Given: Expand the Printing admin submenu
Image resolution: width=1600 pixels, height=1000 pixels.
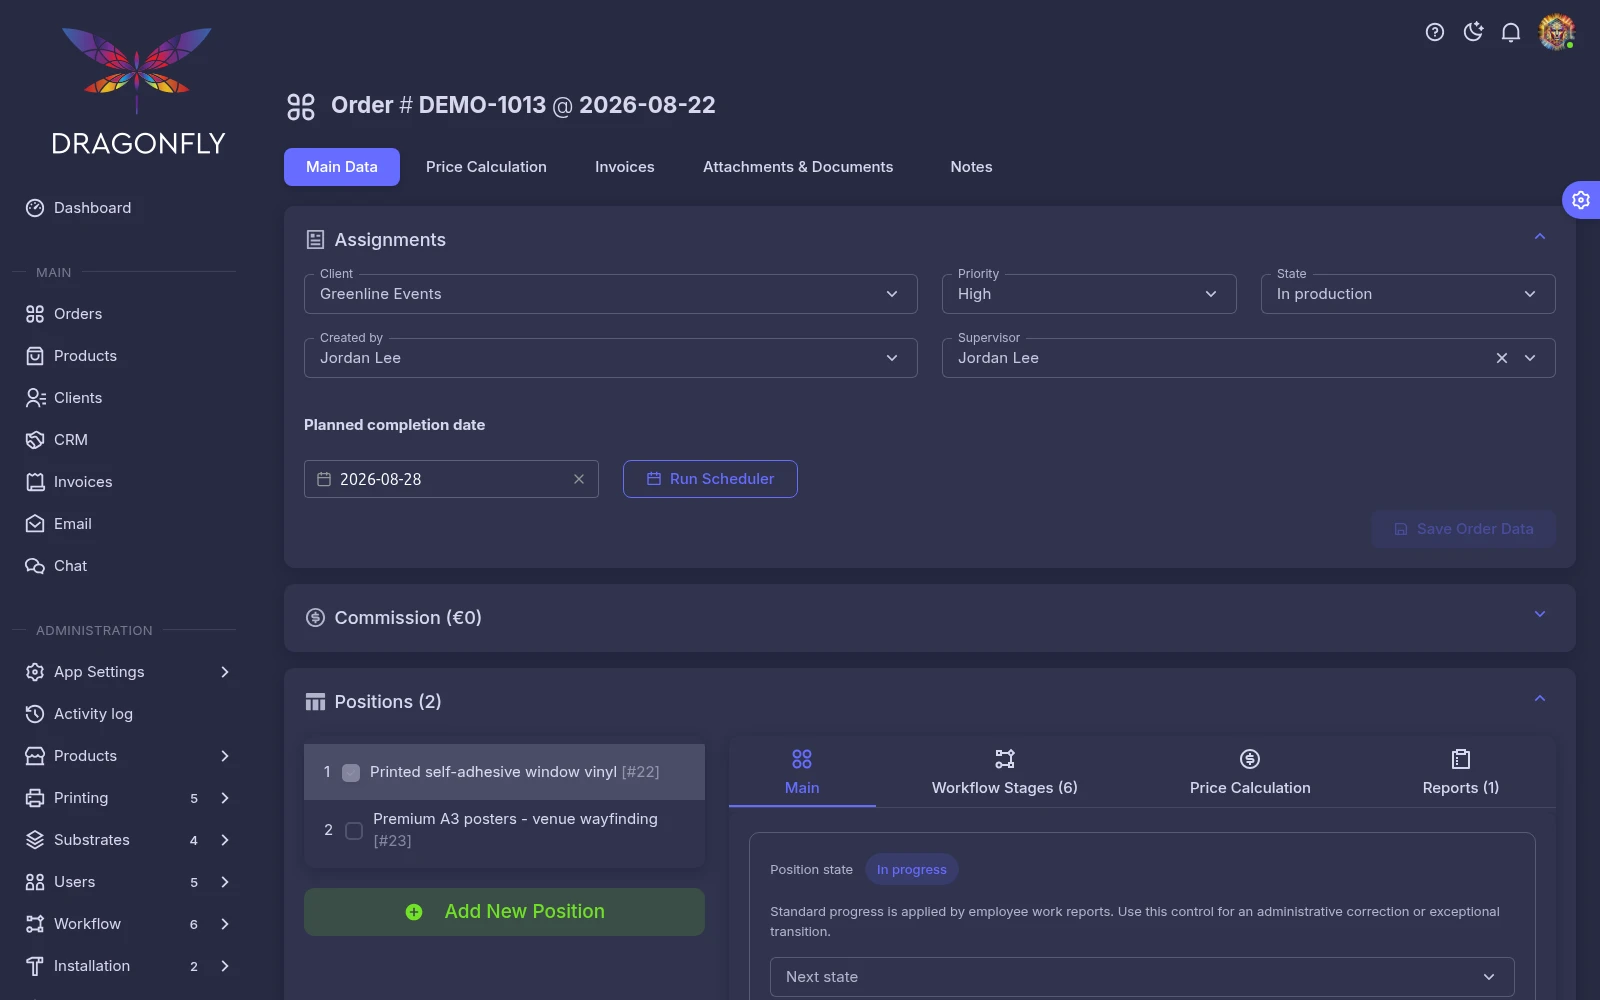Looking at the screenshot, I should pos(225,798).
